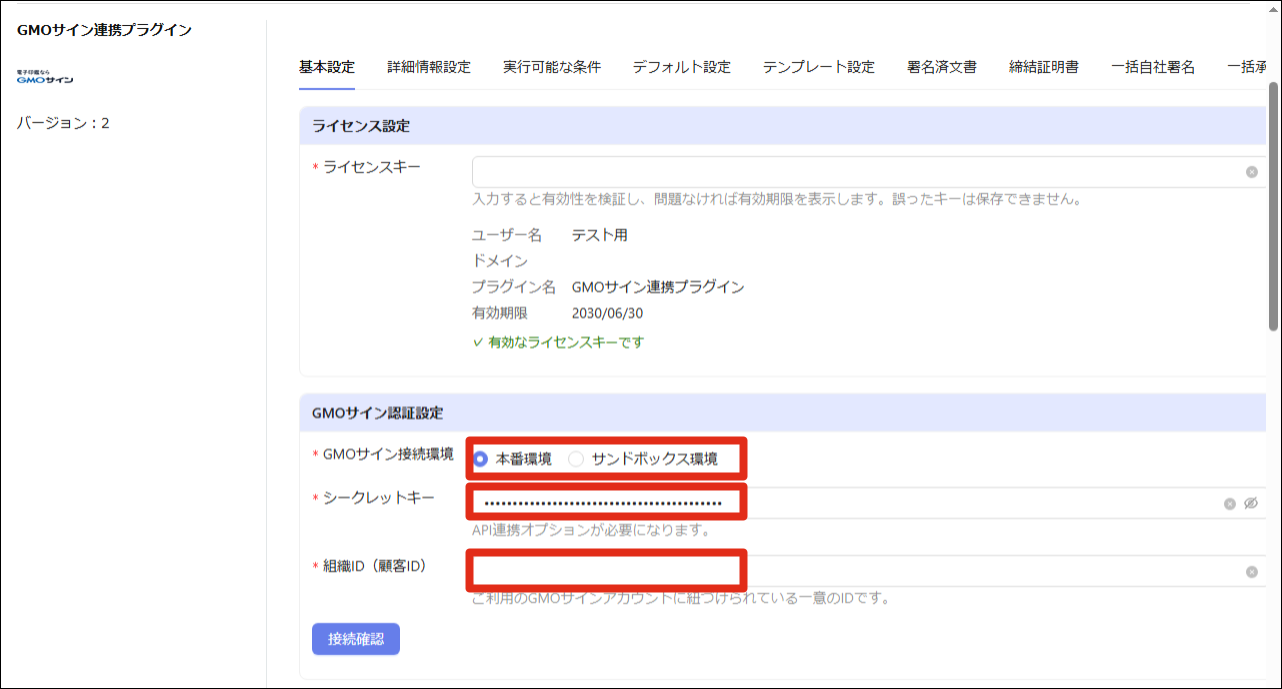Clear the ライセンスキー field with its X icon
Viewport: 1282px width, 689px height.
1251,172
